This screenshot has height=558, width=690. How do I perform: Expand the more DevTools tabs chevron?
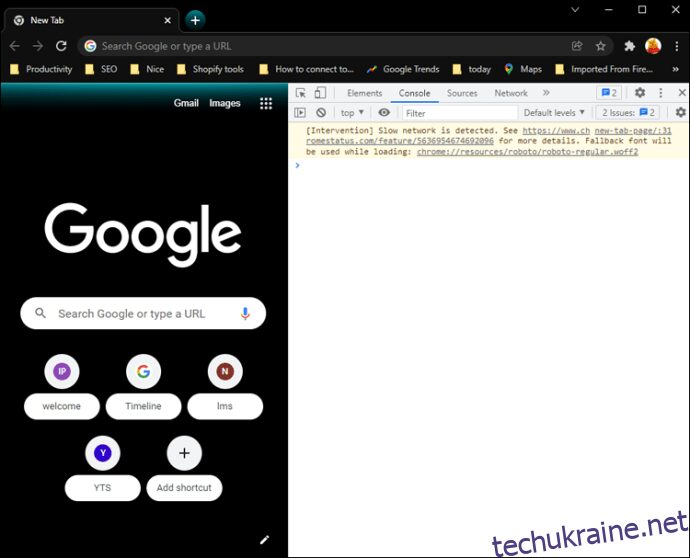546,93
